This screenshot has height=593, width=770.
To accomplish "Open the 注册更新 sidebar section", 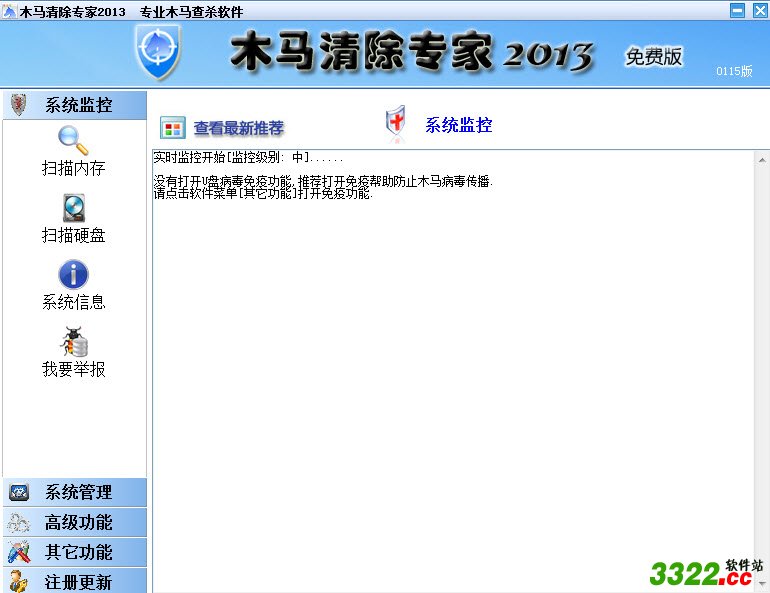I will pos(75,581).
